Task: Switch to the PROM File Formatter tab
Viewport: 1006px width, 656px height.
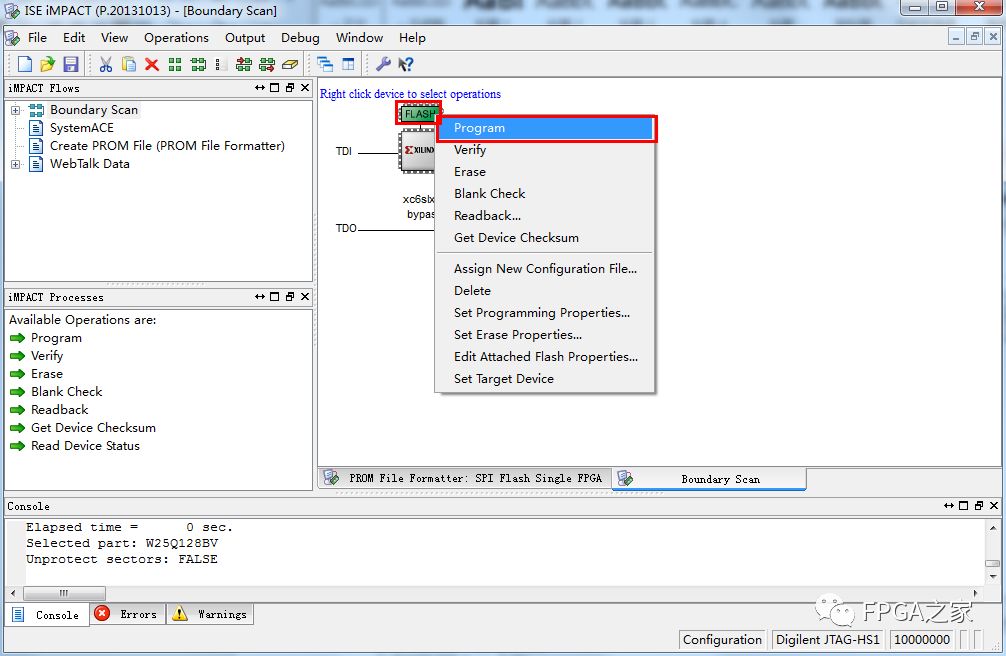Action: pos(465,478)
